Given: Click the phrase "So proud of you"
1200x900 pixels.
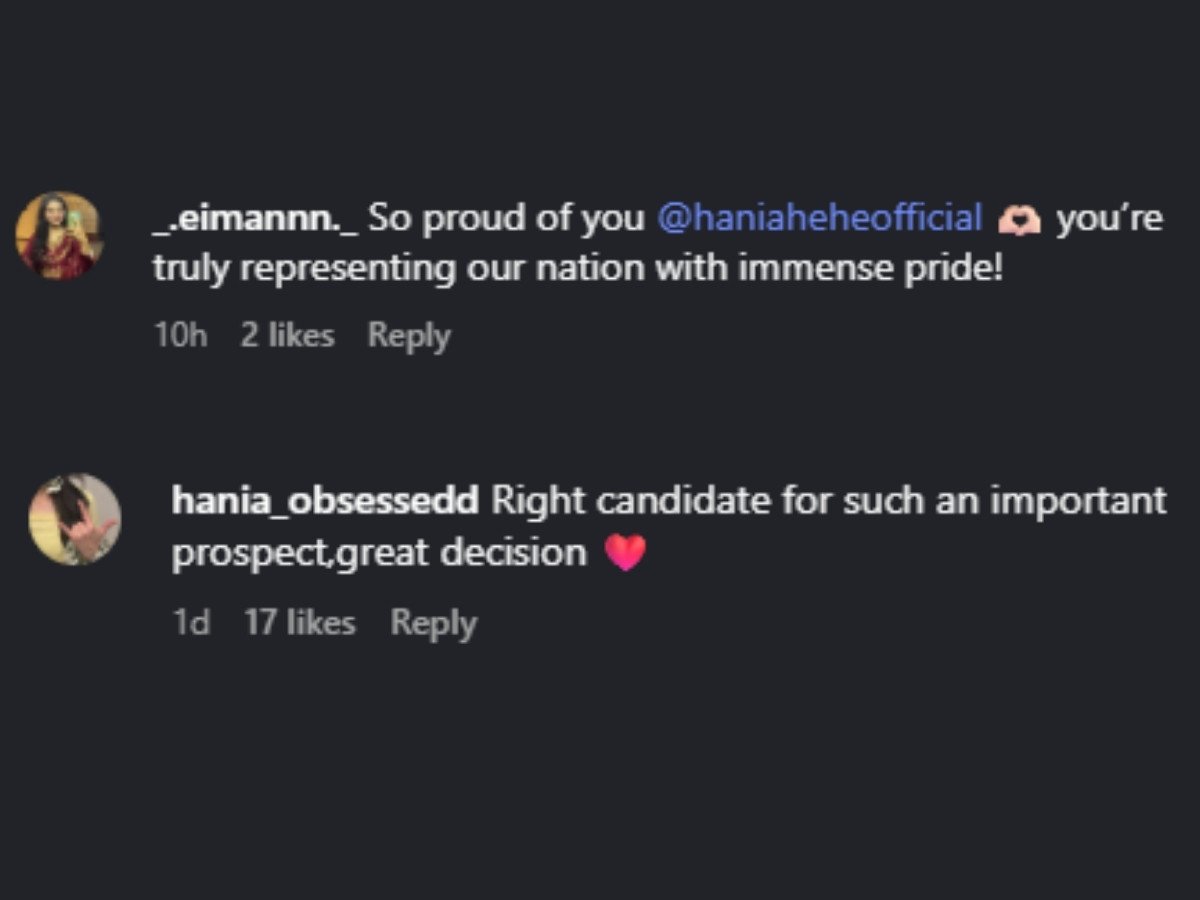Looking at the screenshot, I should (x=507, y=218).
